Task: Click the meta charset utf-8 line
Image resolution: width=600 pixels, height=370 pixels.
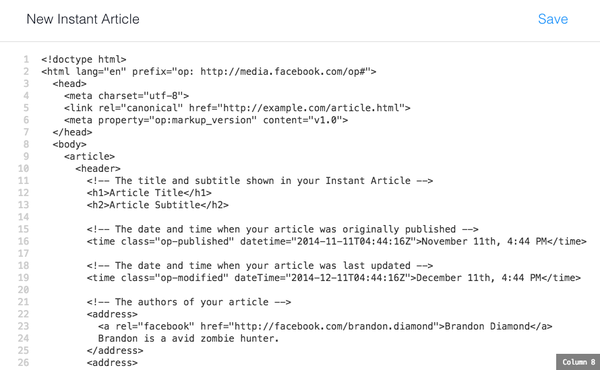Action: point(126,96)
